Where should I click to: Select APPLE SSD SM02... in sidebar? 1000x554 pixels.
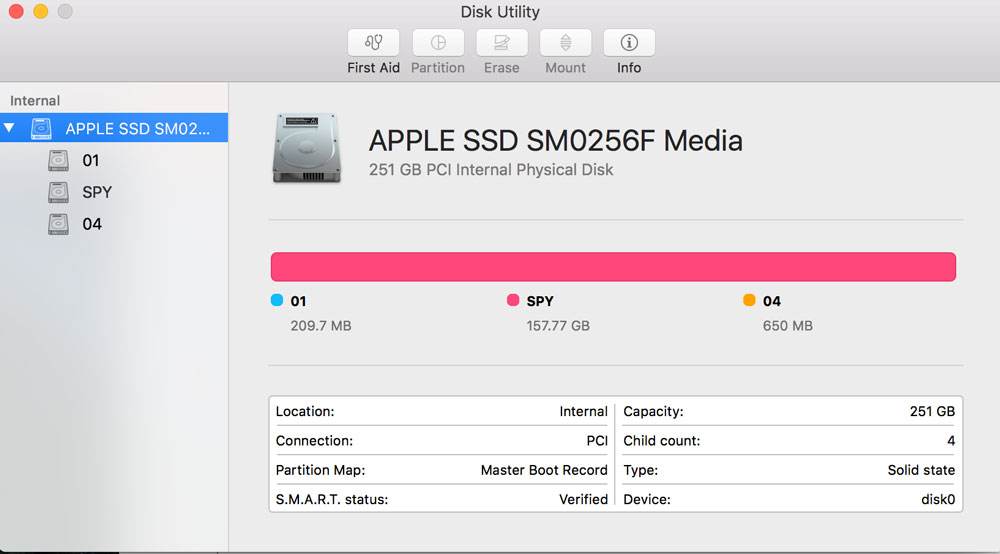pyautogui.click(x=114, y=128)
